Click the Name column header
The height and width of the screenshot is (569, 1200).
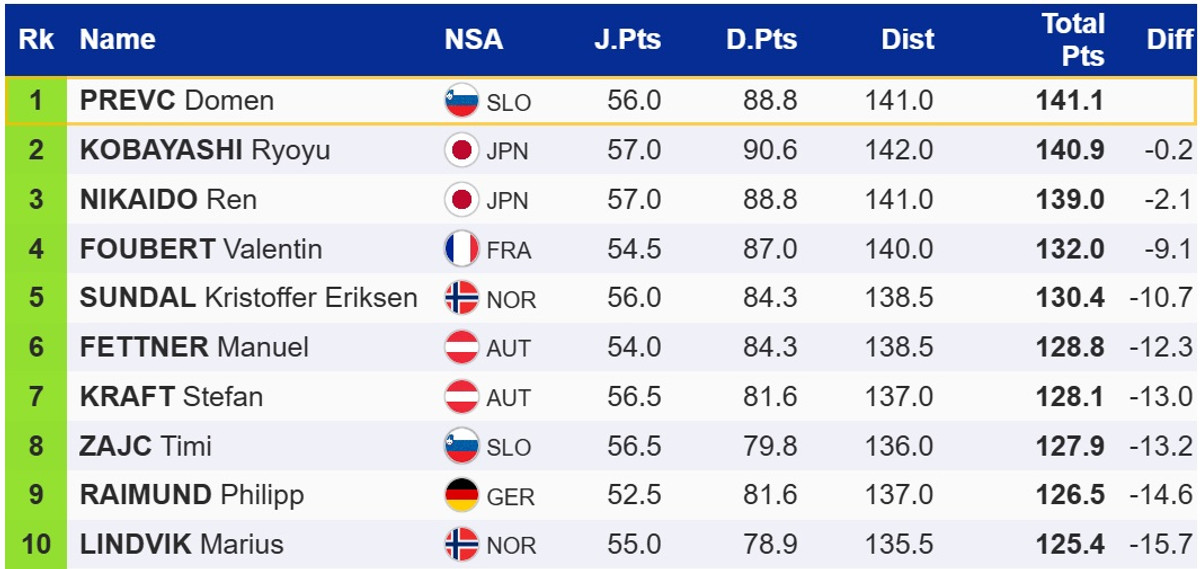point(118,39)
